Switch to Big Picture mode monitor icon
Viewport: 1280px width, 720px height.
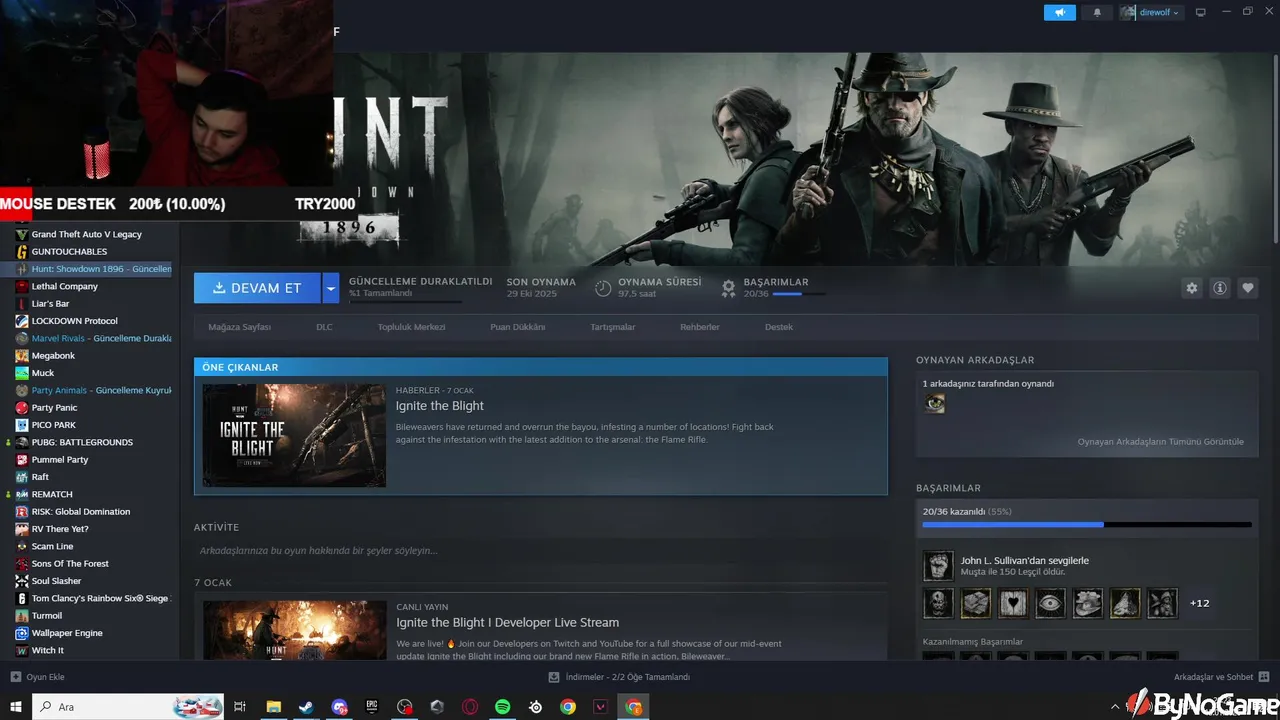pos(1201,12)
